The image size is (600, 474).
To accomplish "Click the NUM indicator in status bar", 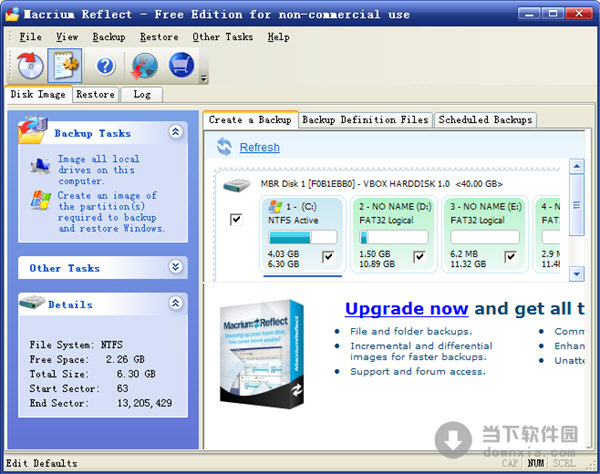I will (536, 463).
